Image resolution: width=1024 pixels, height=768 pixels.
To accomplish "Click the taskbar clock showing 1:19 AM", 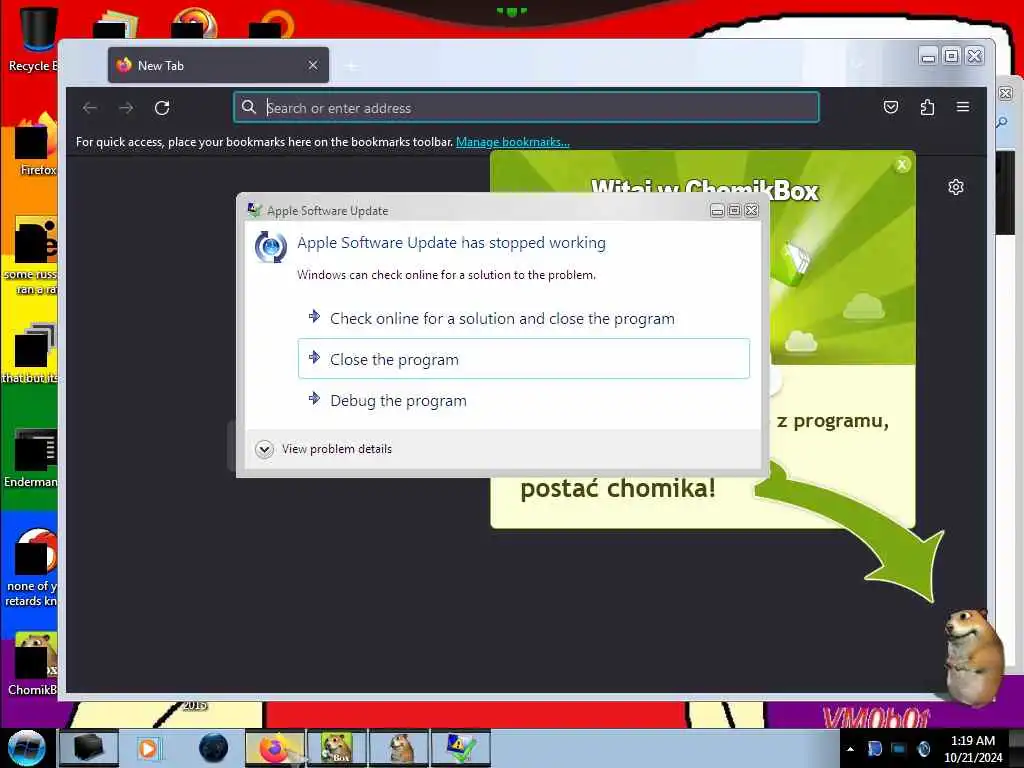I will pyautogui.click(x=972, y=749).
